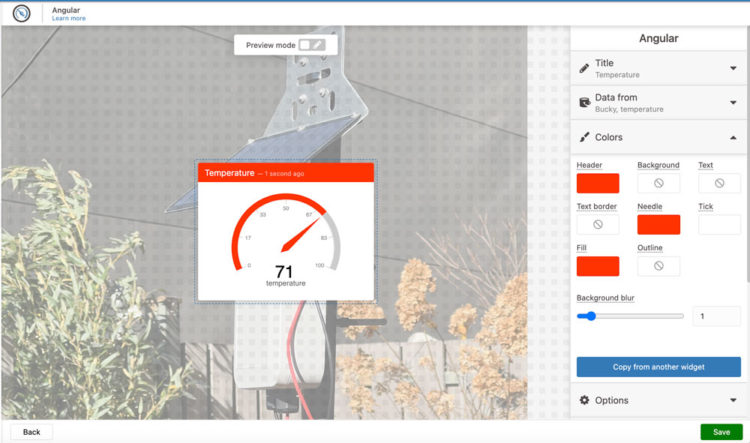This screenshot has width=750, height=443.
Task: Click the Background blur slider handle
Action: pyautogui.click(x=591, y=316)
